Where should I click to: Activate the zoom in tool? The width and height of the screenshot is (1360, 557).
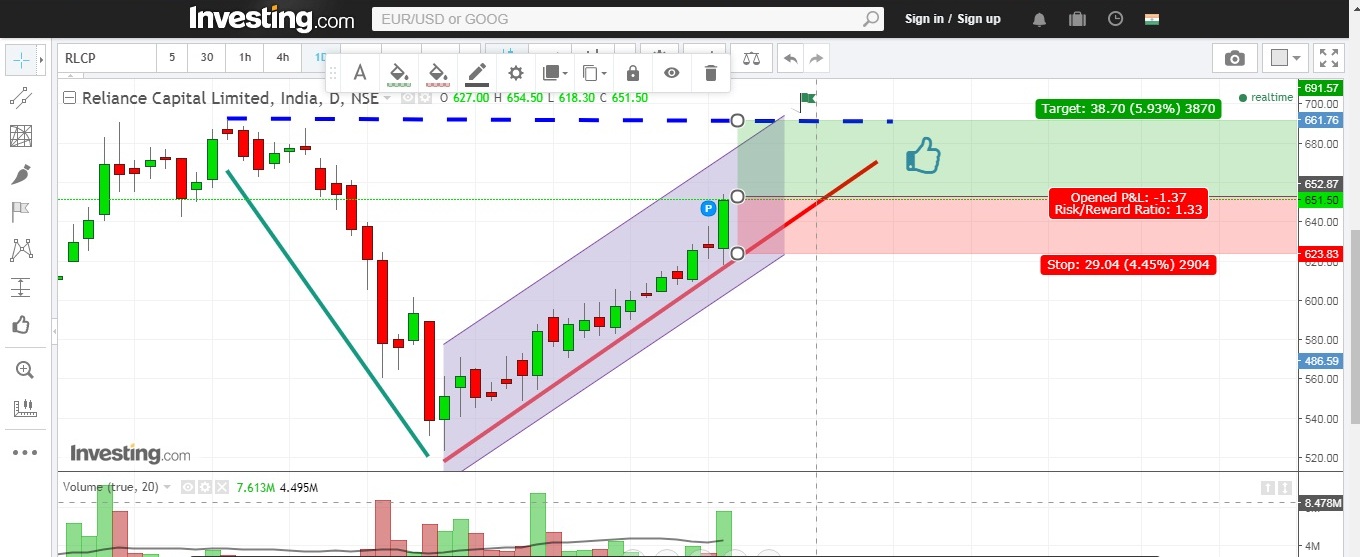point(24,369)
